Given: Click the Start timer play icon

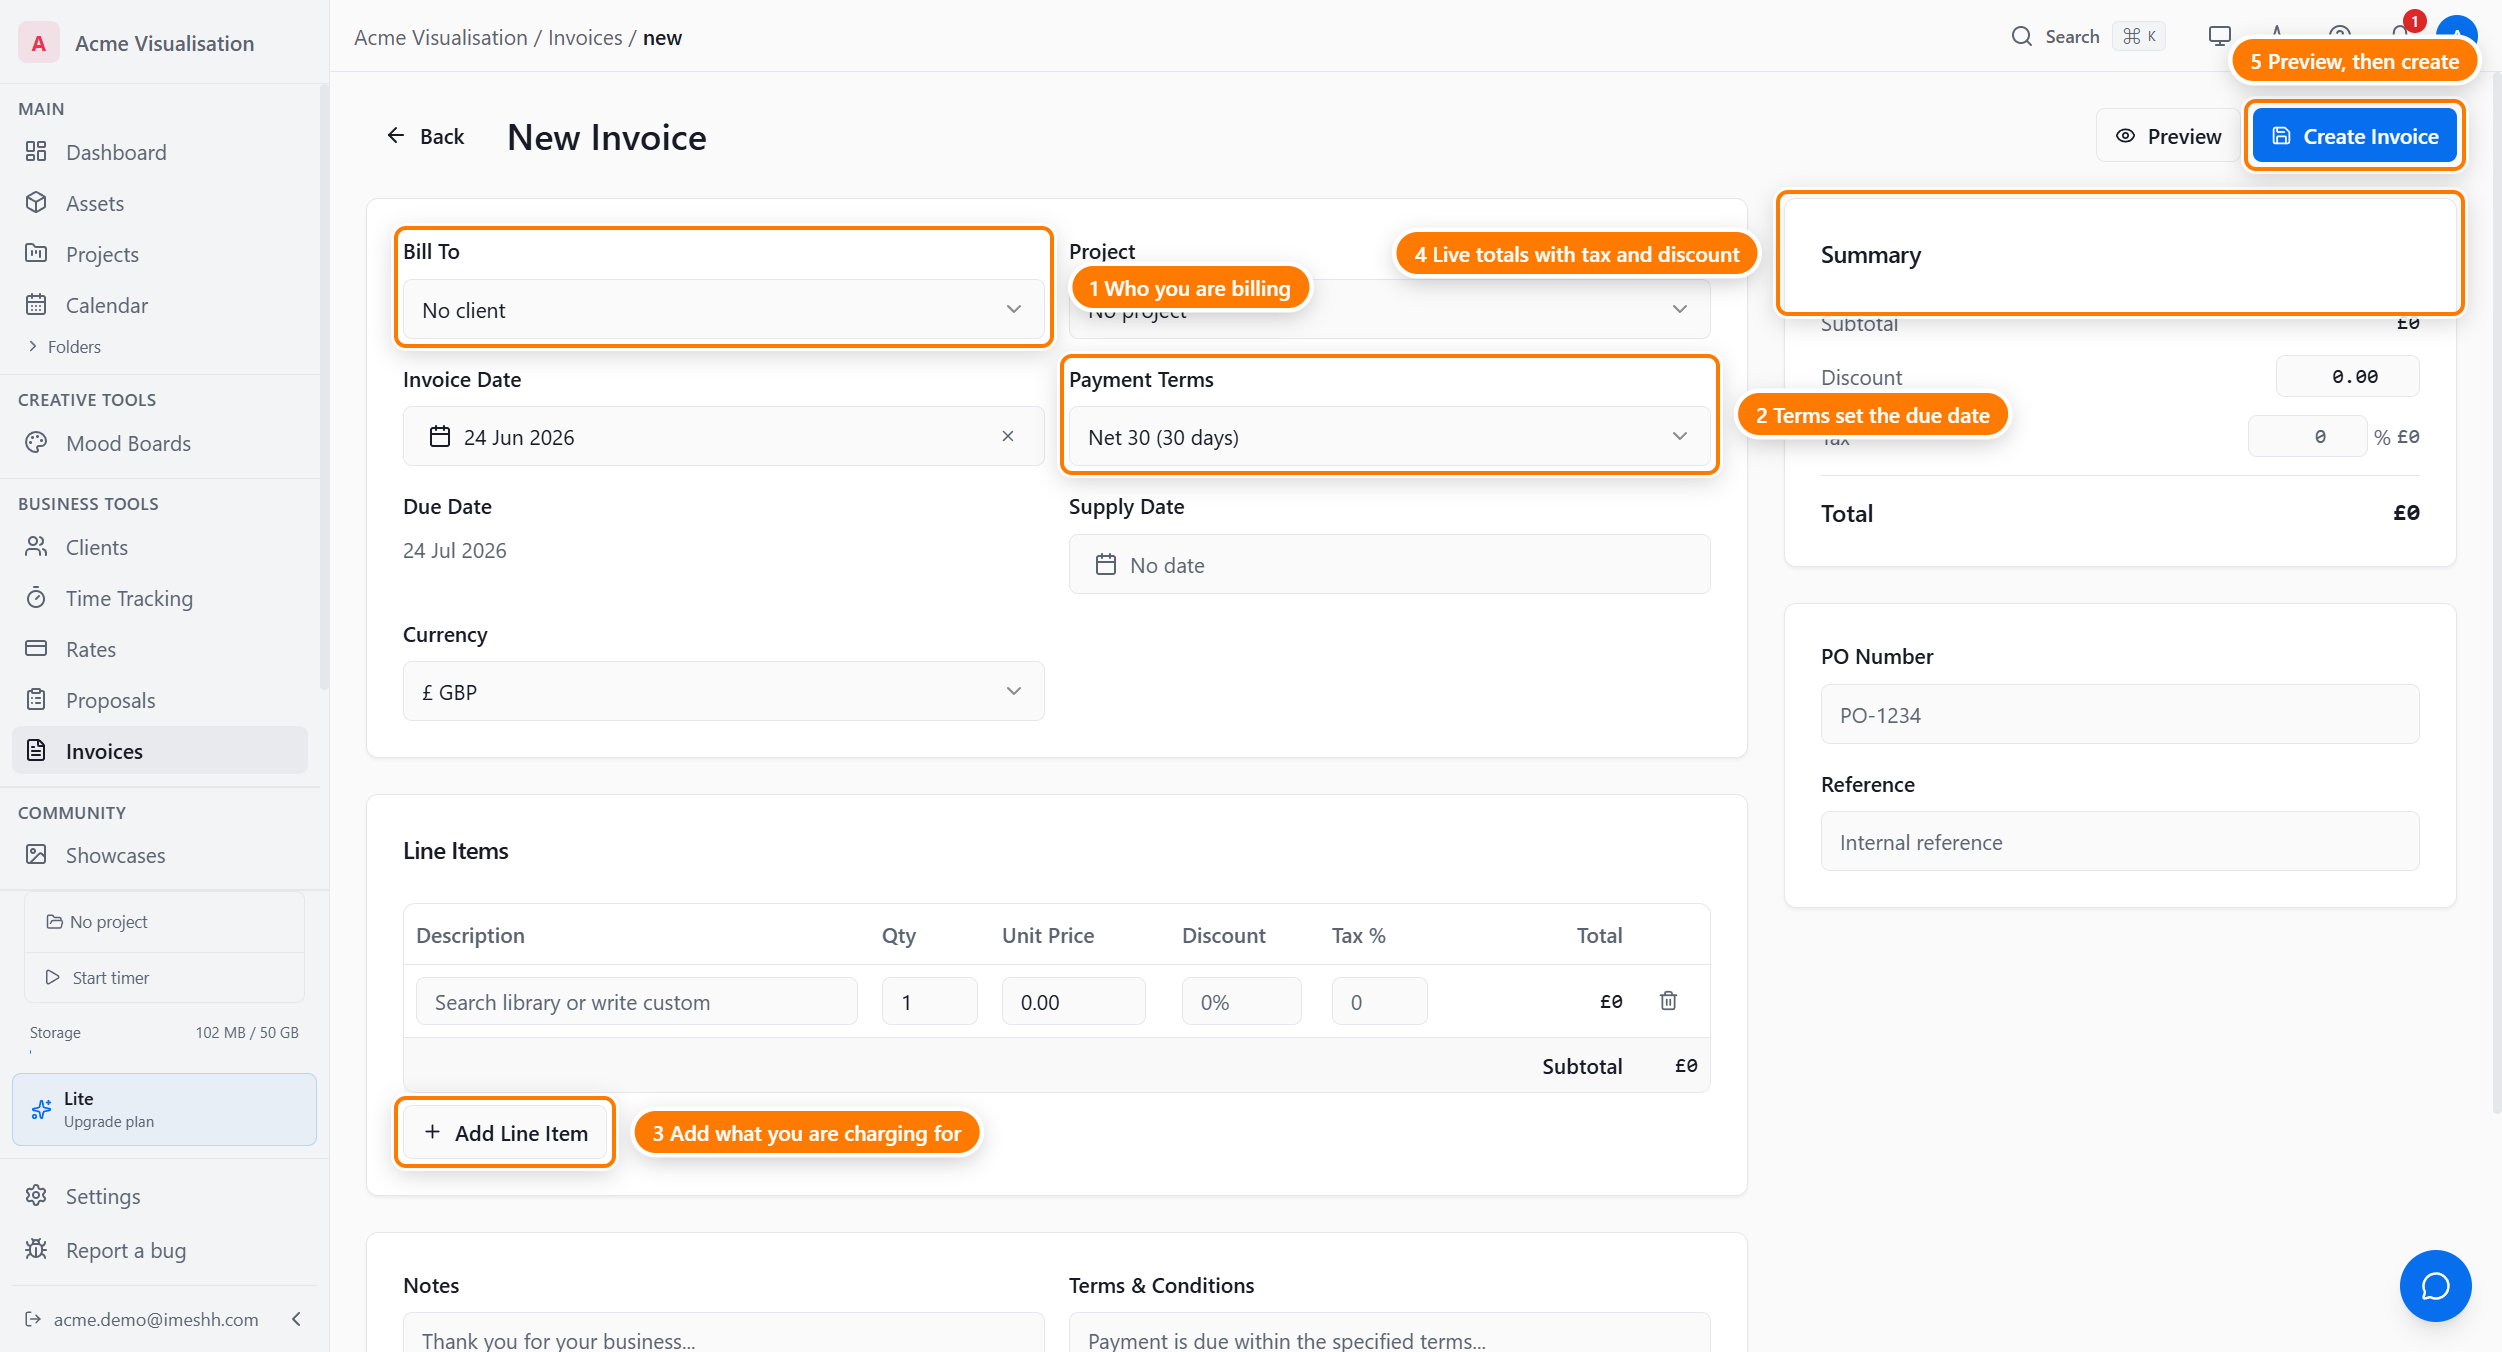Looking at the screenshot, I should point(53,977).
